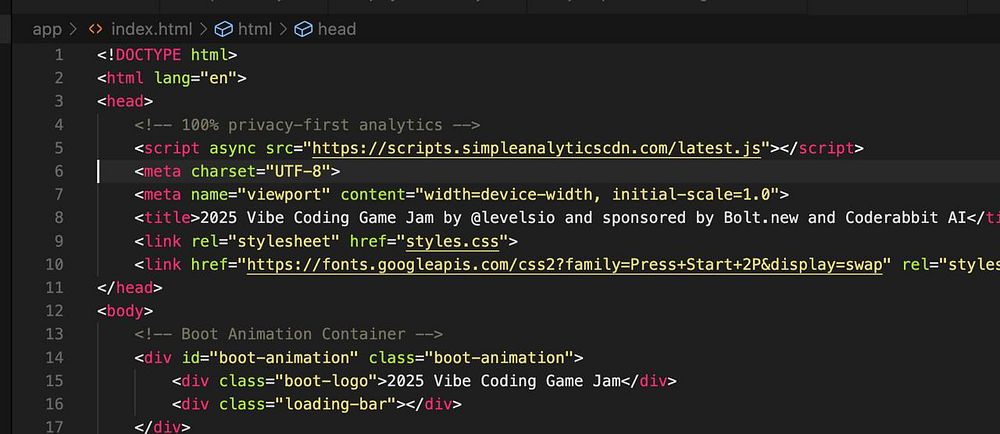
Task: Select the "head" symbol in breadcrumb
Action: [x=337, y=29]
